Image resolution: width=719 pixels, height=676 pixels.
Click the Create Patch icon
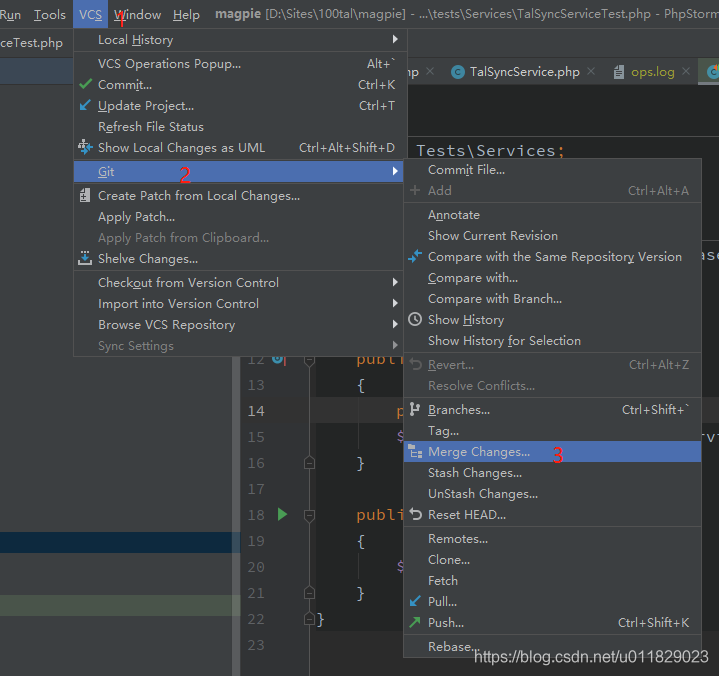pos(85,195)
